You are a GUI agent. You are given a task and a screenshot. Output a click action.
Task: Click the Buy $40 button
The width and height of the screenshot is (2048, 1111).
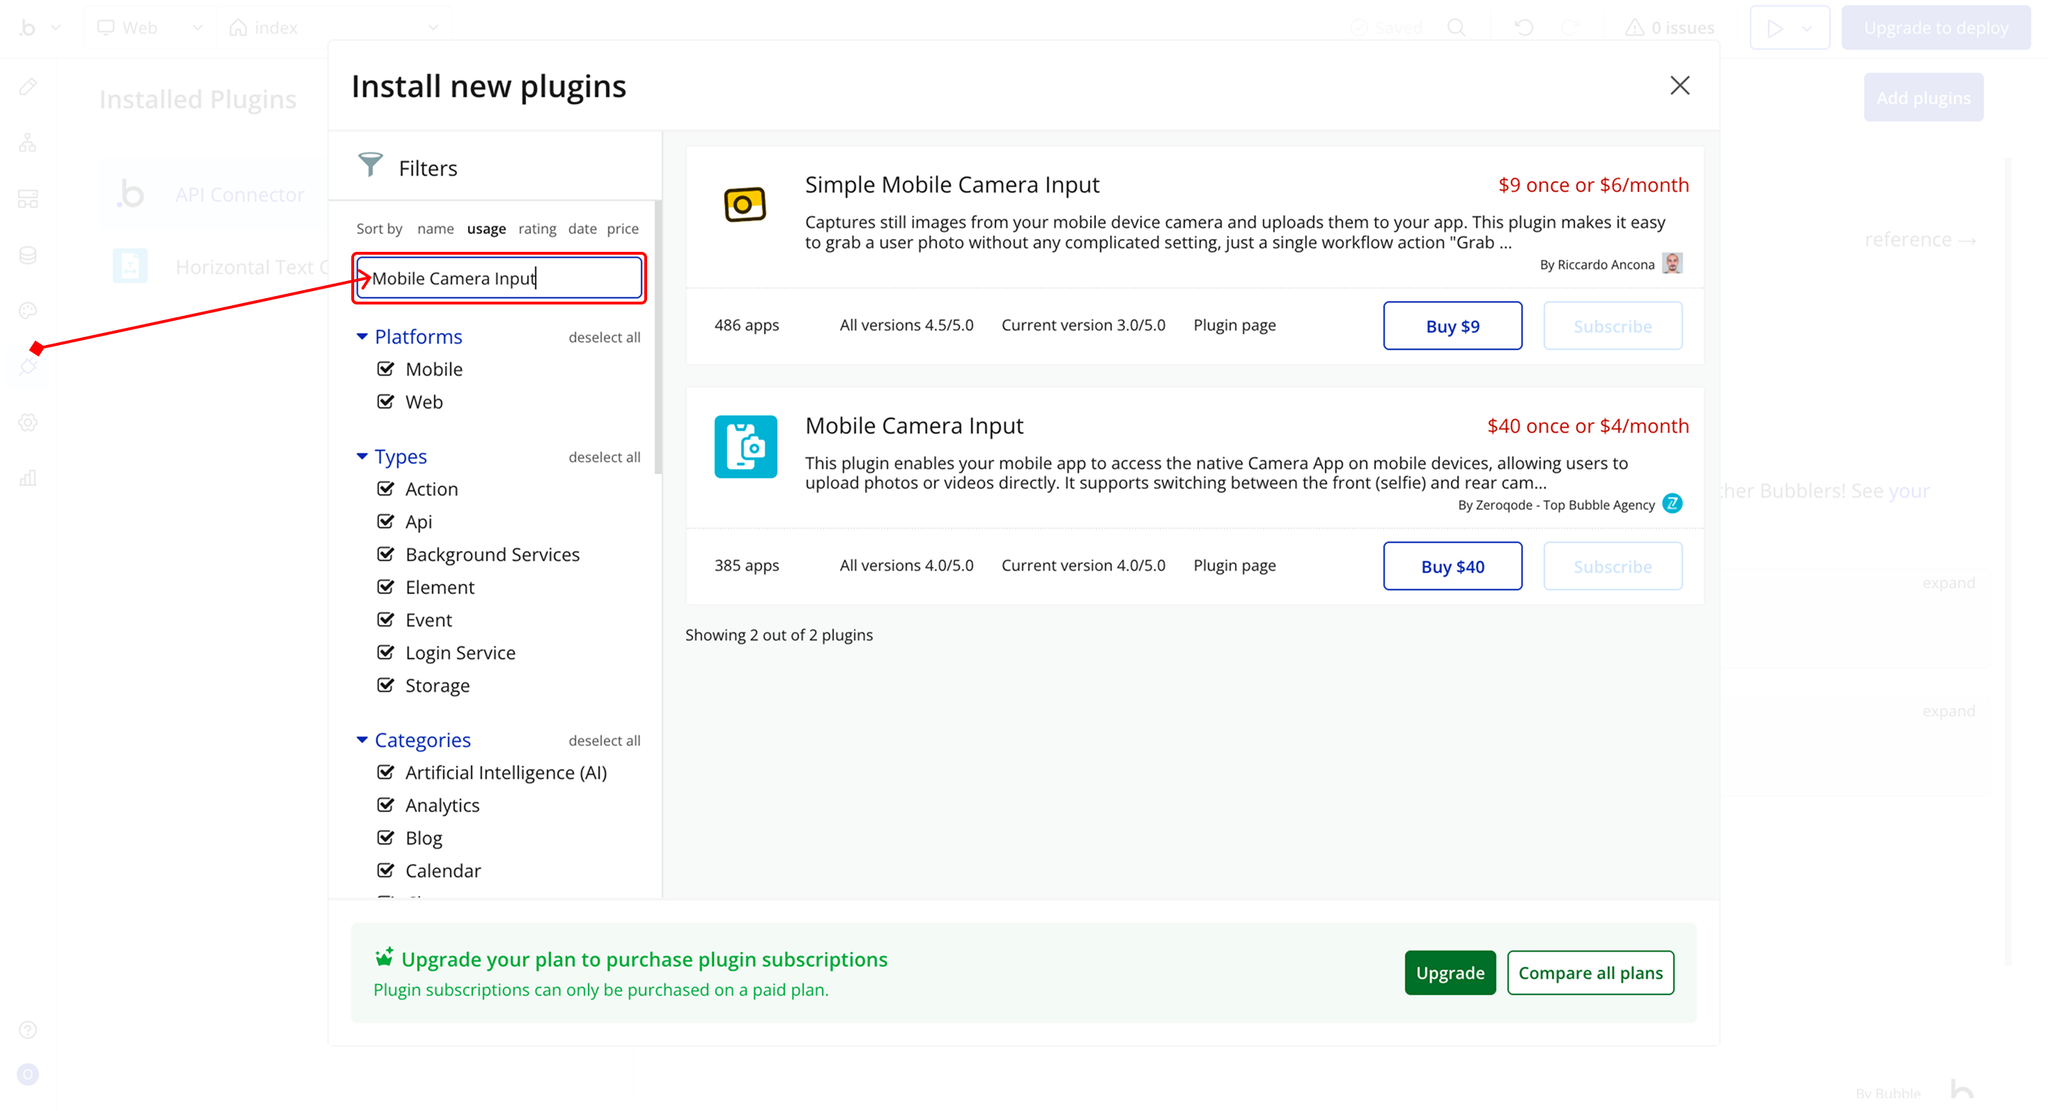(1452, 566)
